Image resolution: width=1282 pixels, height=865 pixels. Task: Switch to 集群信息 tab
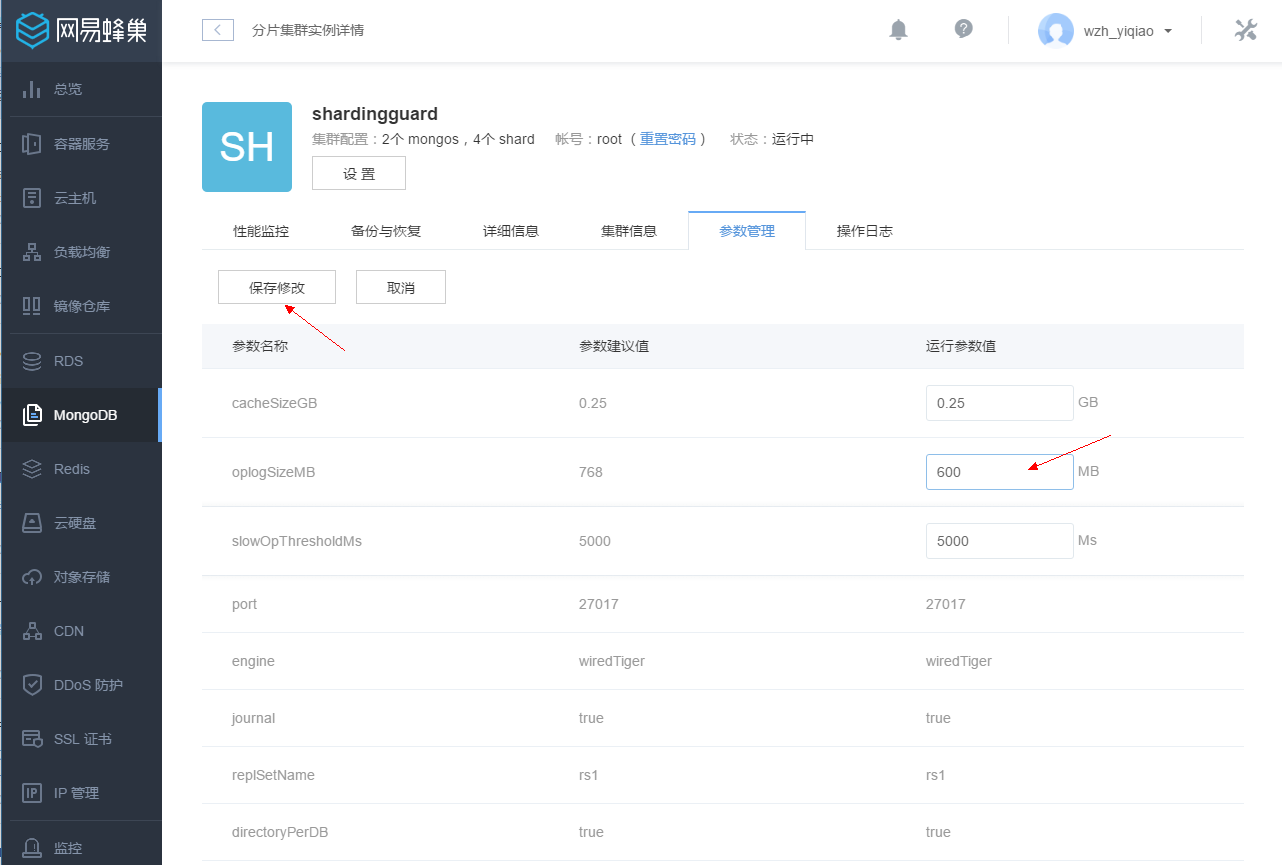pyautogui.click(x=629, y=231)
